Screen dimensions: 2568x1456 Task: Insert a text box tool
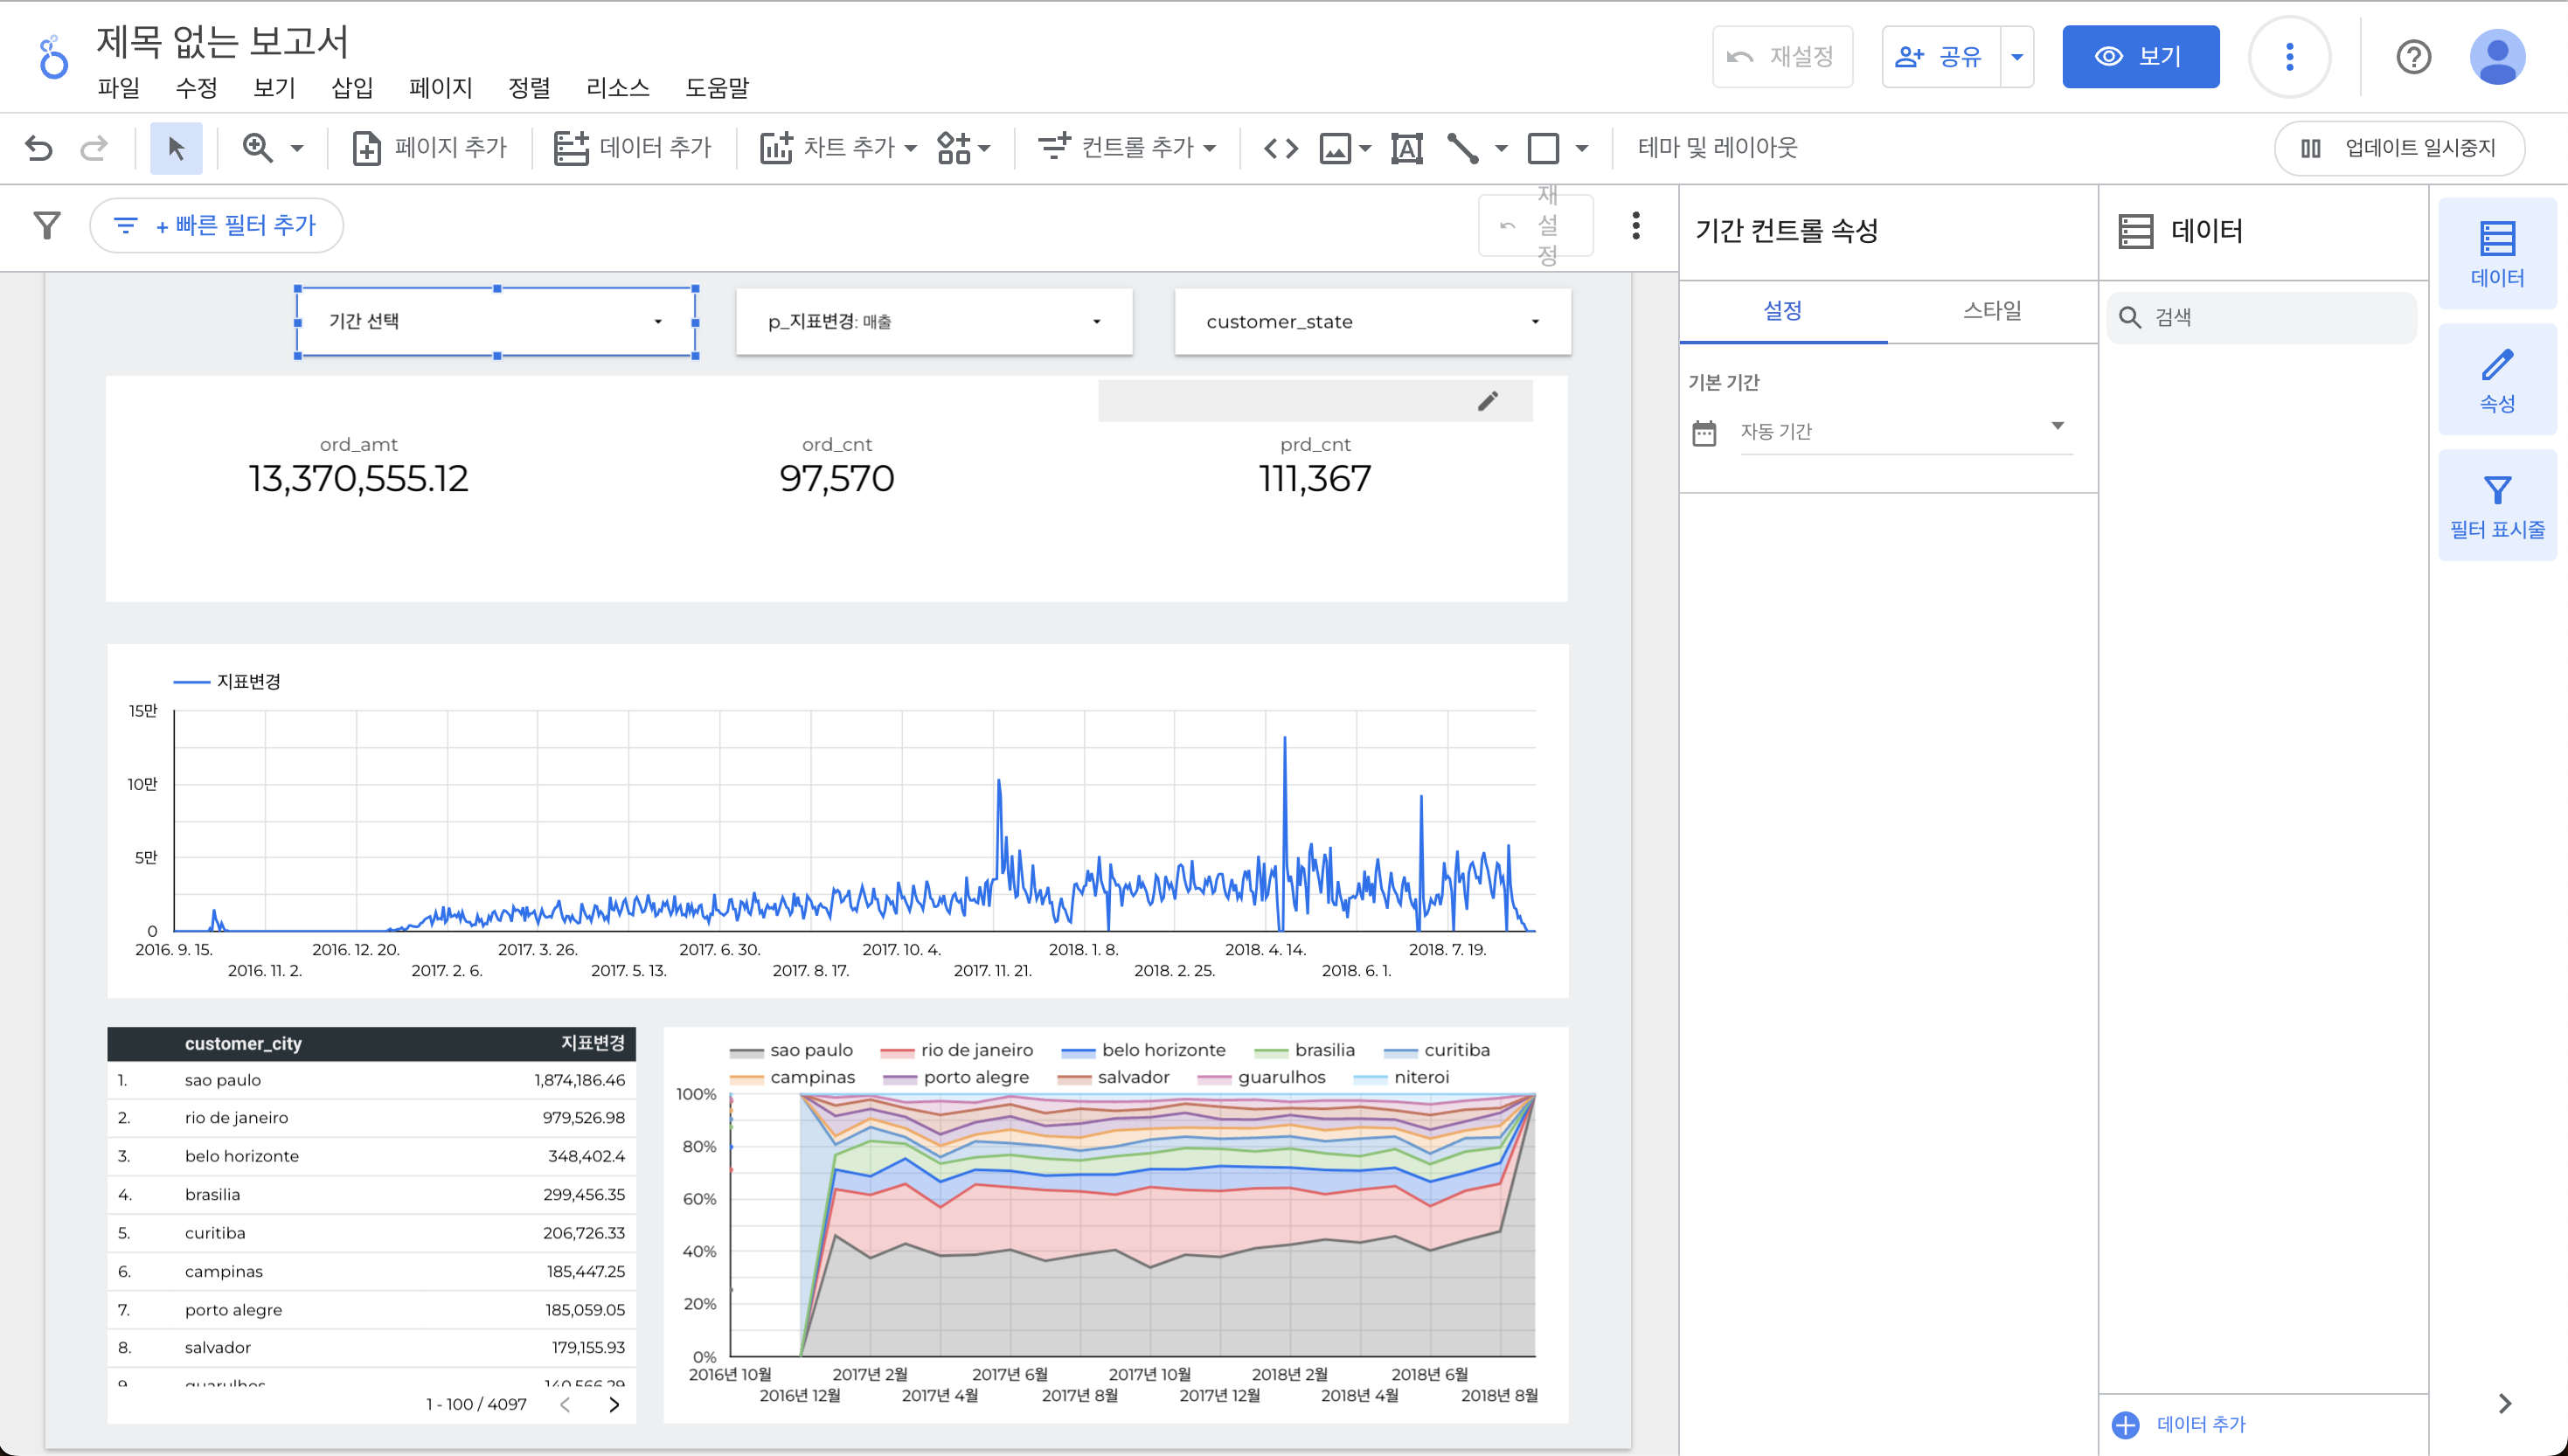1406,148
